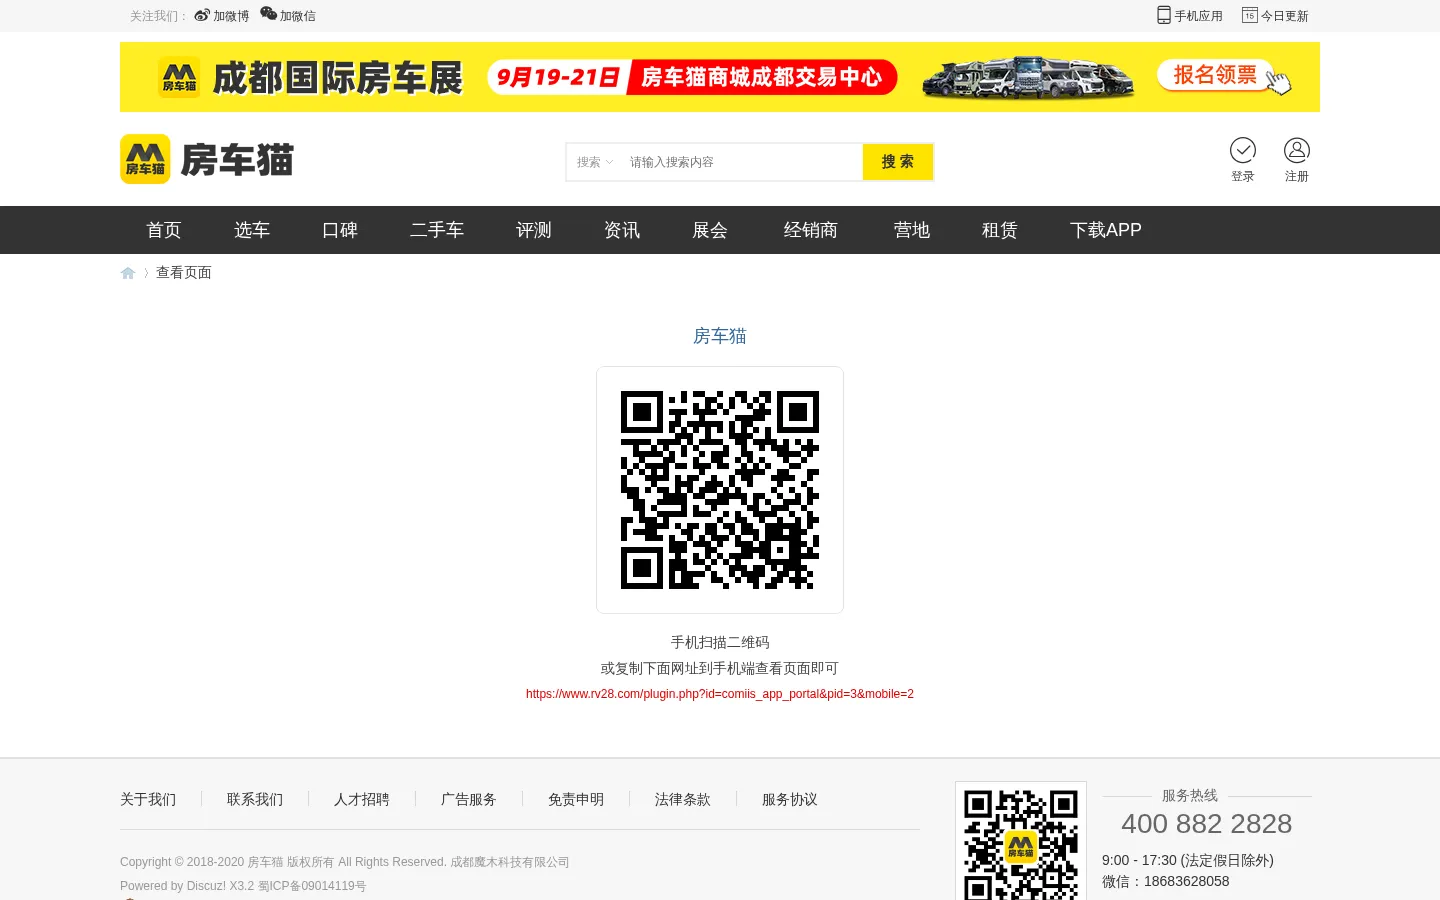Click the 手机扫描二维码 caption text

tap(720, 642)
